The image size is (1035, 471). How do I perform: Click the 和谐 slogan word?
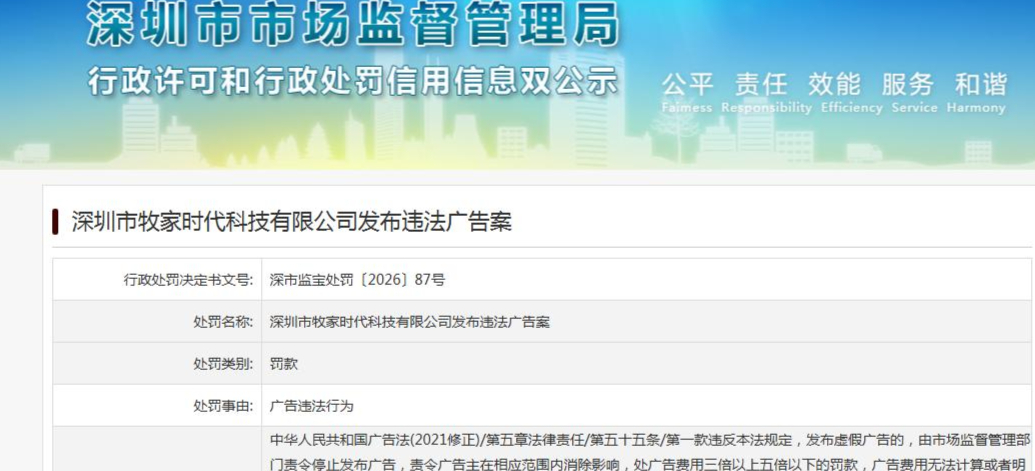981,84
